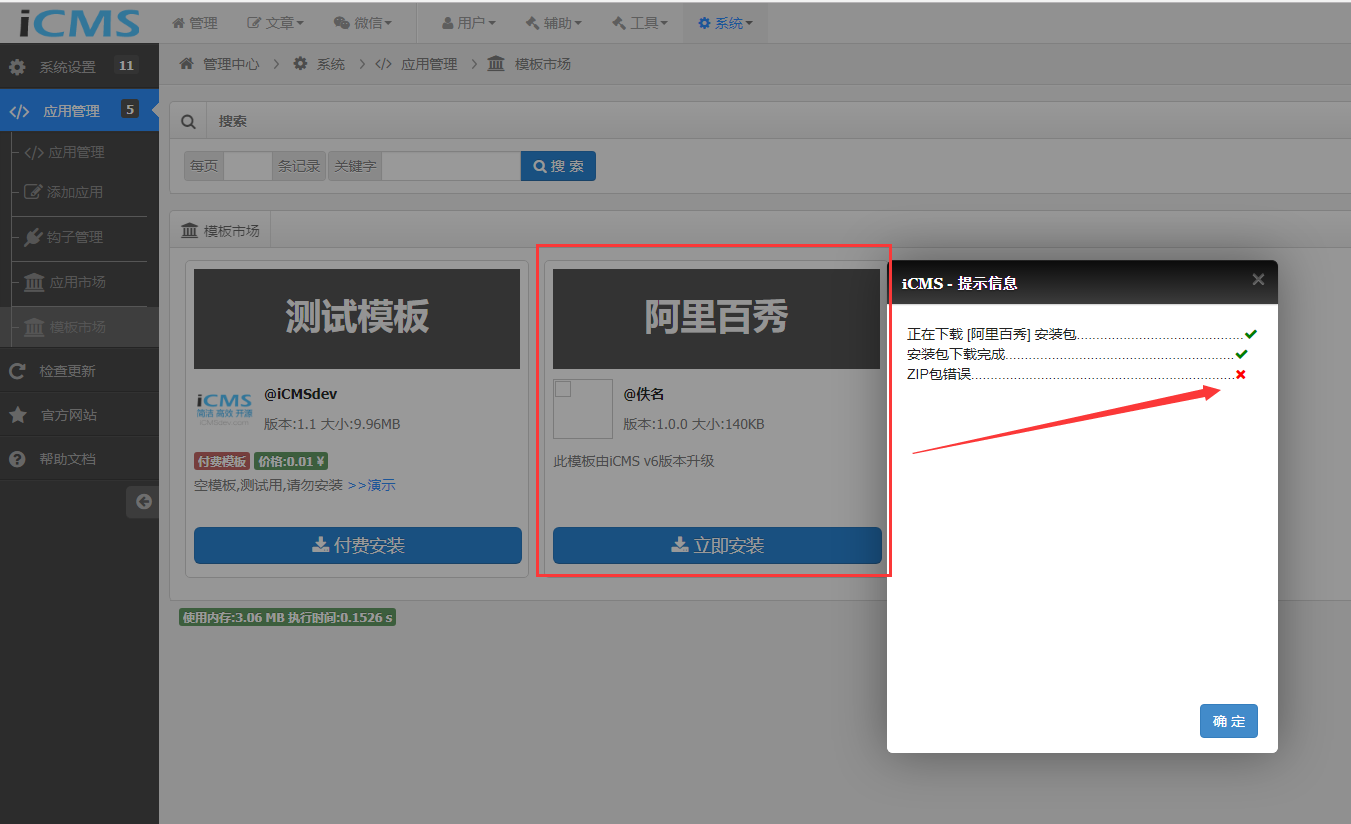Click the badge showing 11
1351x824 pixels.
(x=125, y=66)
